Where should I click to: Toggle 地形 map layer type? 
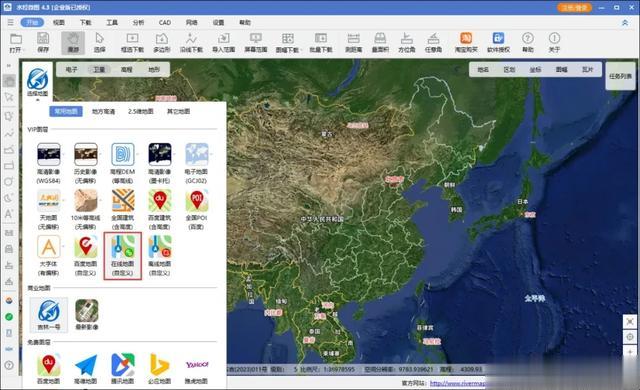154,70
